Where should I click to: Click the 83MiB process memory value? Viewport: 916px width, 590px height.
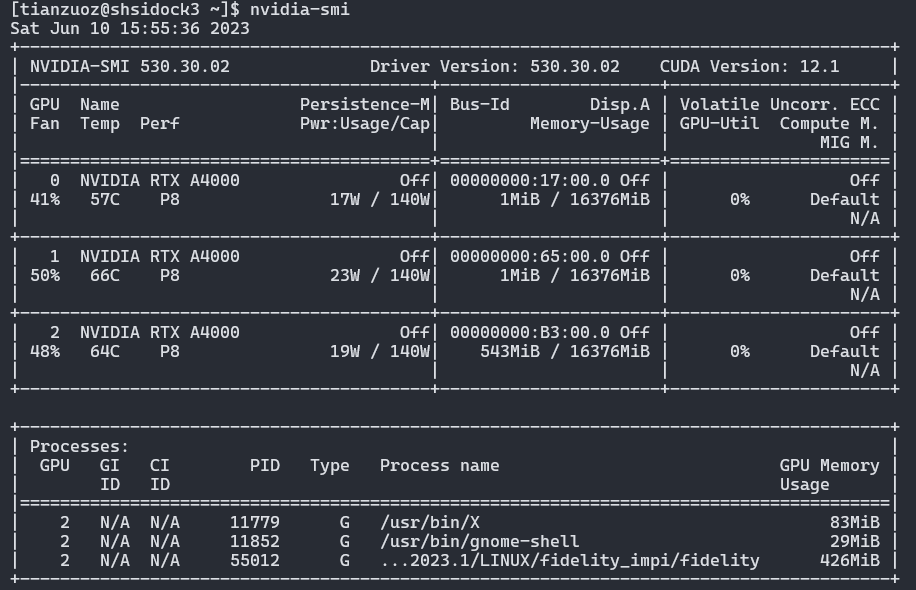coord(855,522)
